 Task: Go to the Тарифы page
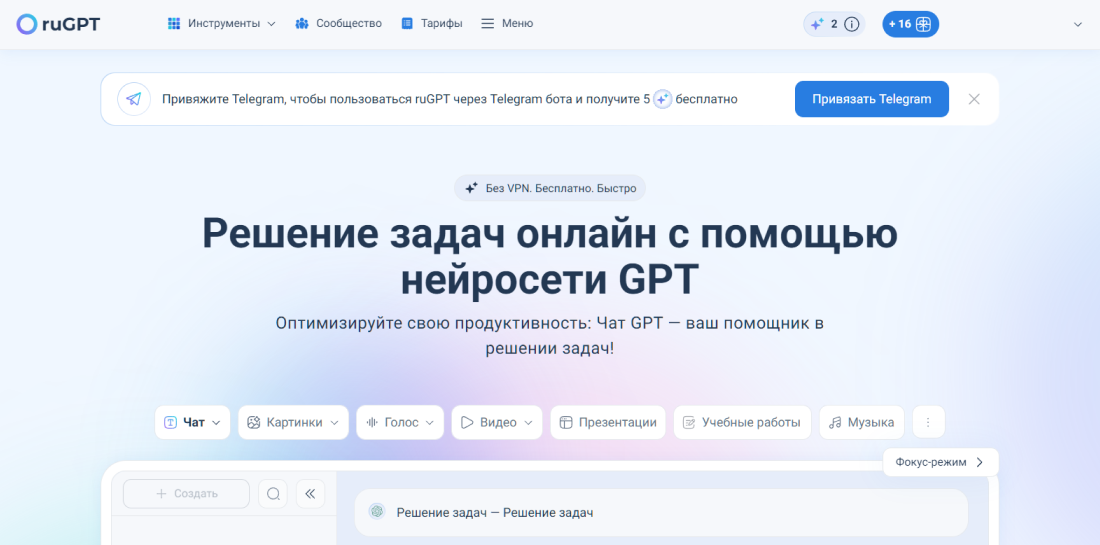coord(432,23)
